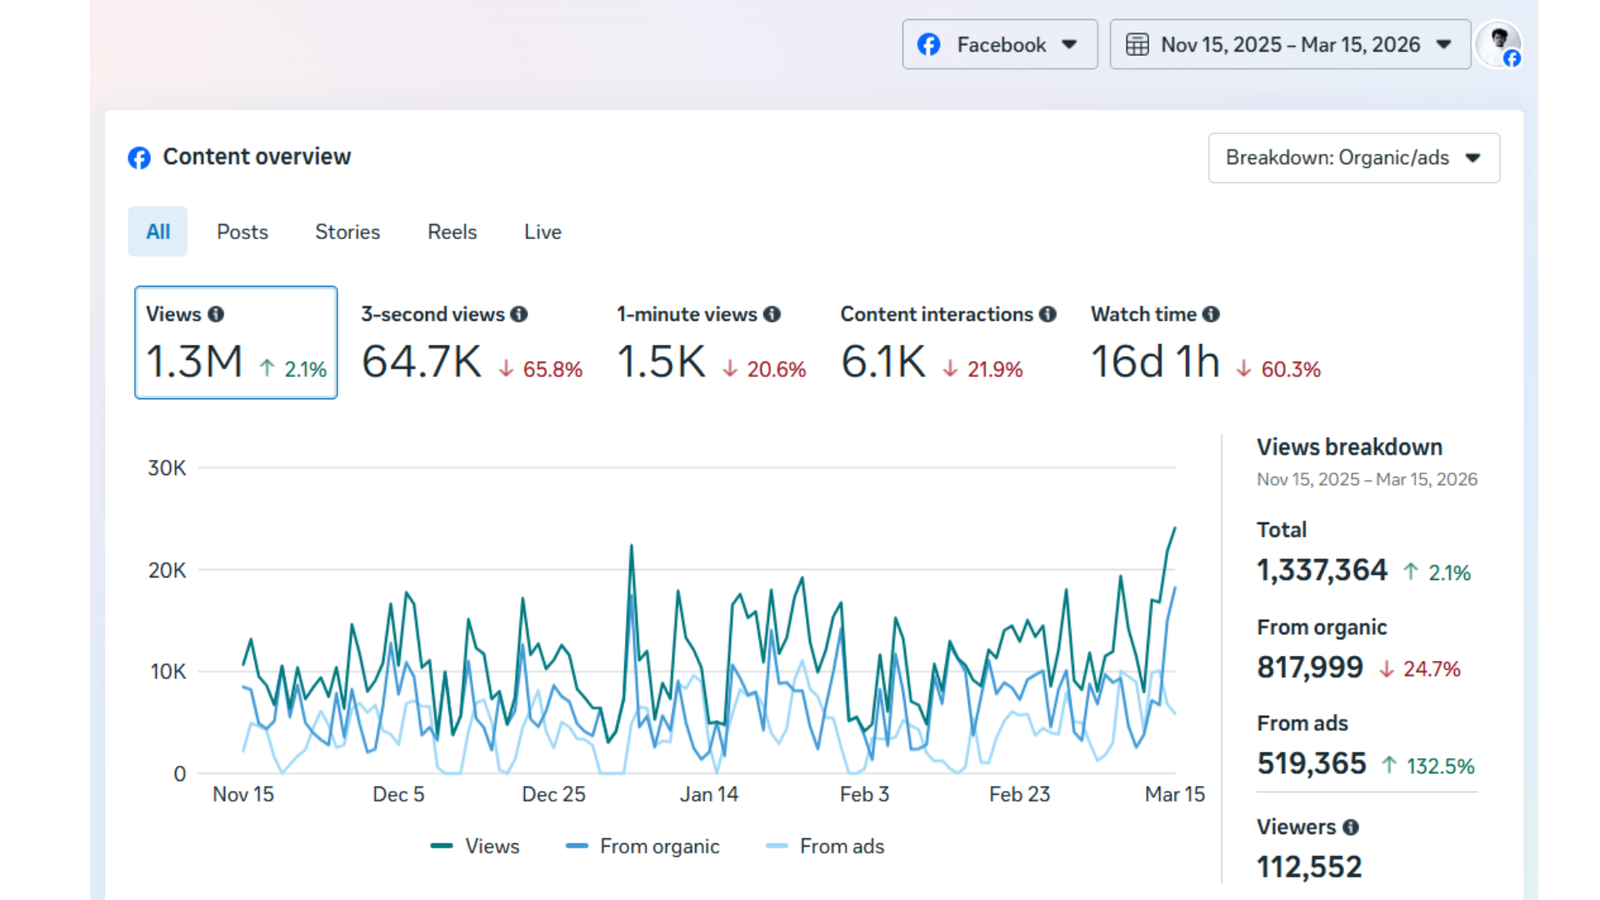This screenshot has height=900, width=1600.
Task: Click the Mar 15 peak on the chart
Action: [1174, 528]
